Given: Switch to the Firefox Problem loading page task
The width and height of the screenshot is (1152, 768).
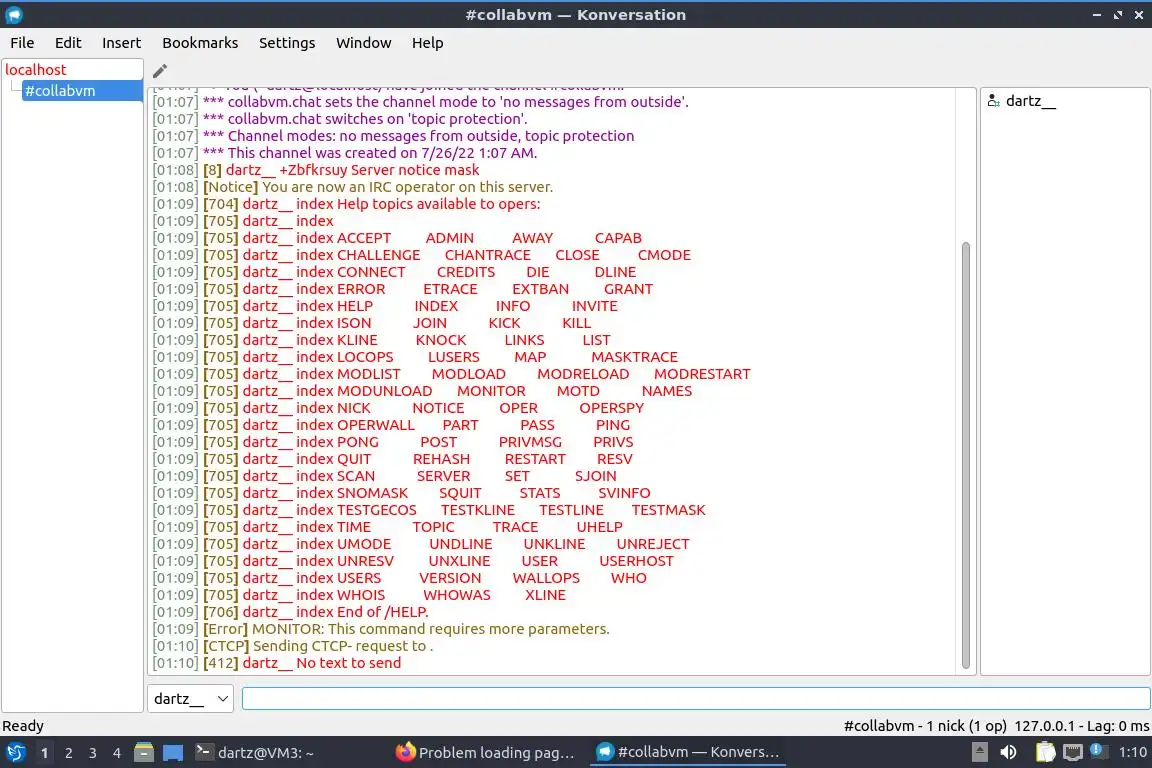Looking at the screenshot, I should pyautogui.click(x=485, y=753).
